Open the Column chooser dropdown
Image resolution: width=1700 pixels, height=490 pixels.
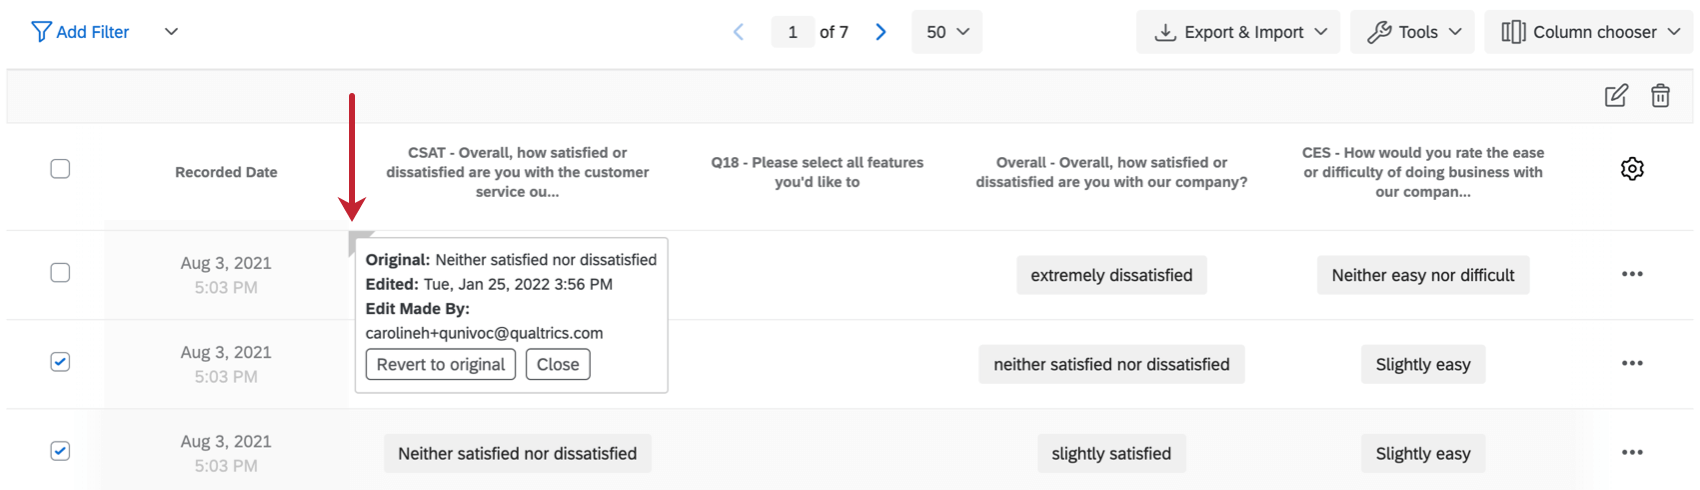[1589, 32]
